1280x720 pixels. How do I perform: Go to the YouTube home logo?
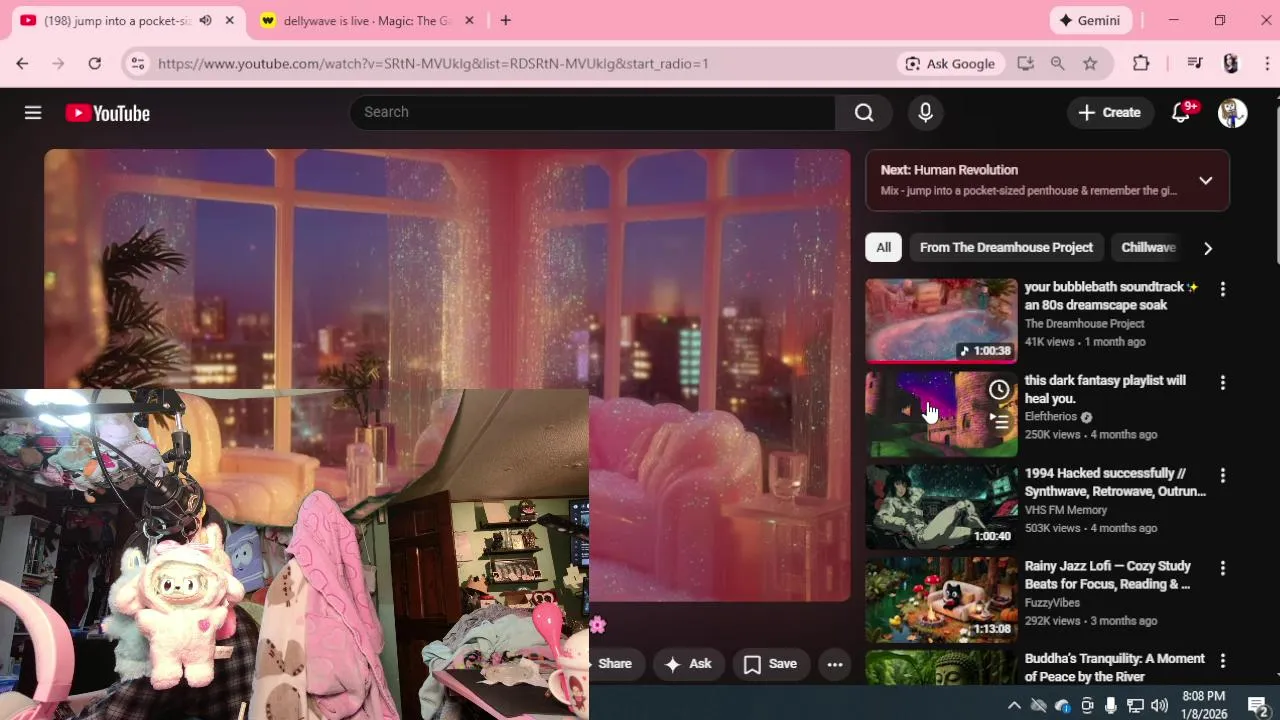108,113
